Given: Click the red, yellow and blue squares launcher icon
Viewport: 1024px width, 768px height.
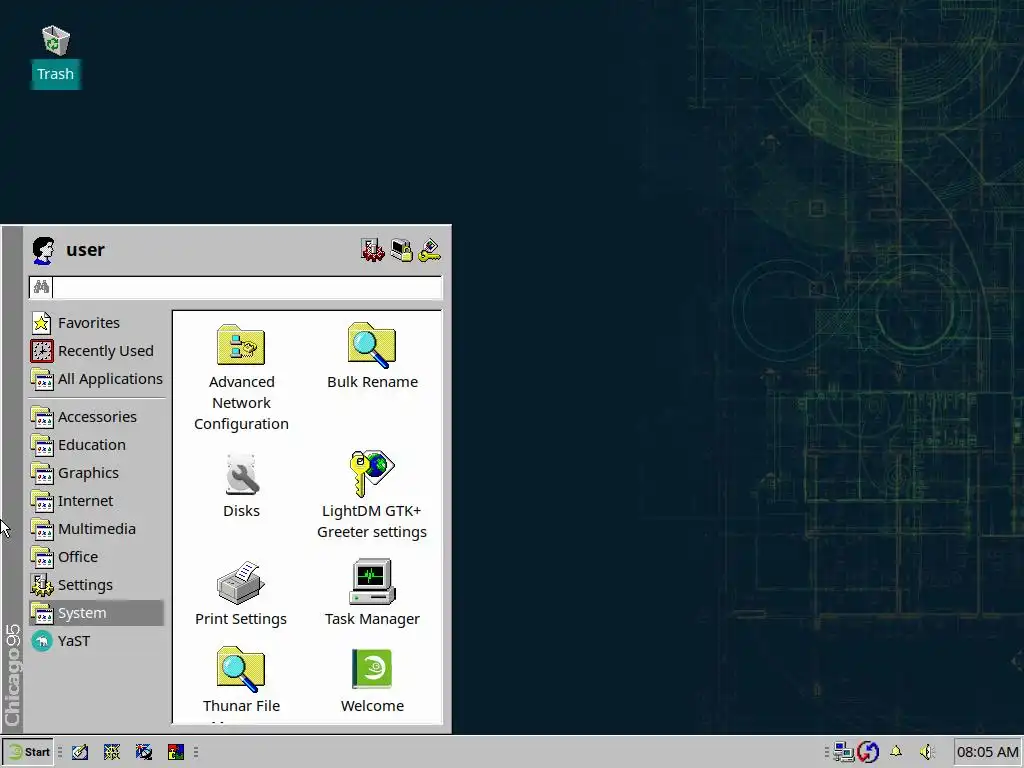Looking at the screenshot, I should 176,752.
